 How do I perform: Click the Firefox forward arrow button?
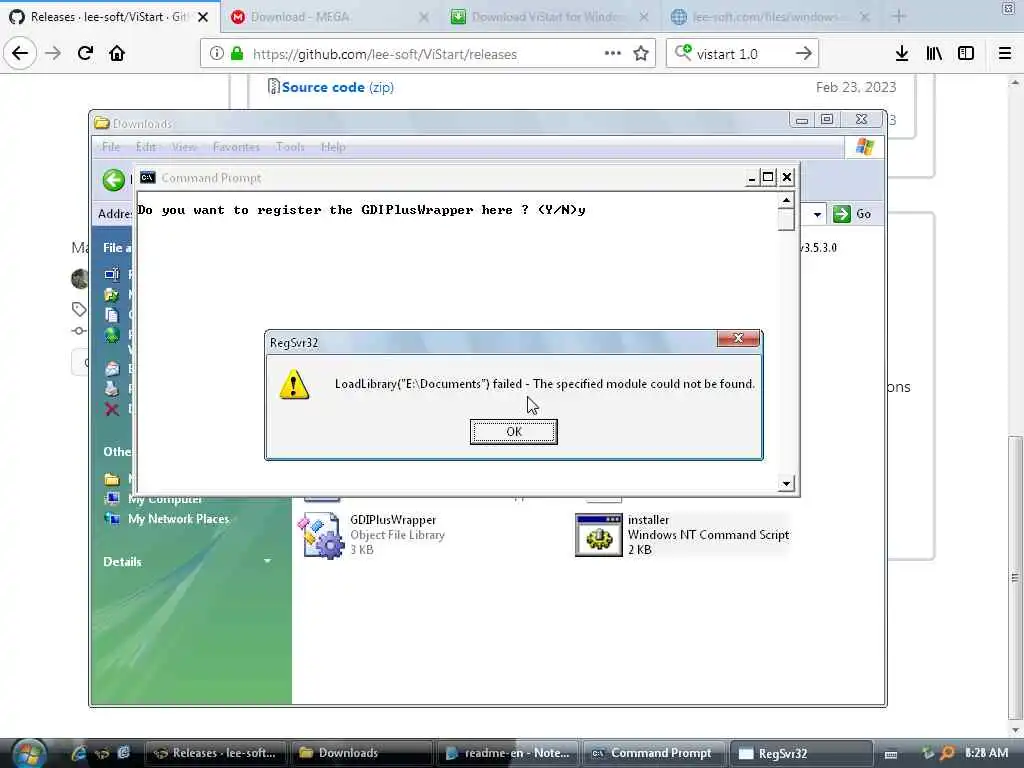(x=53, y=54)
